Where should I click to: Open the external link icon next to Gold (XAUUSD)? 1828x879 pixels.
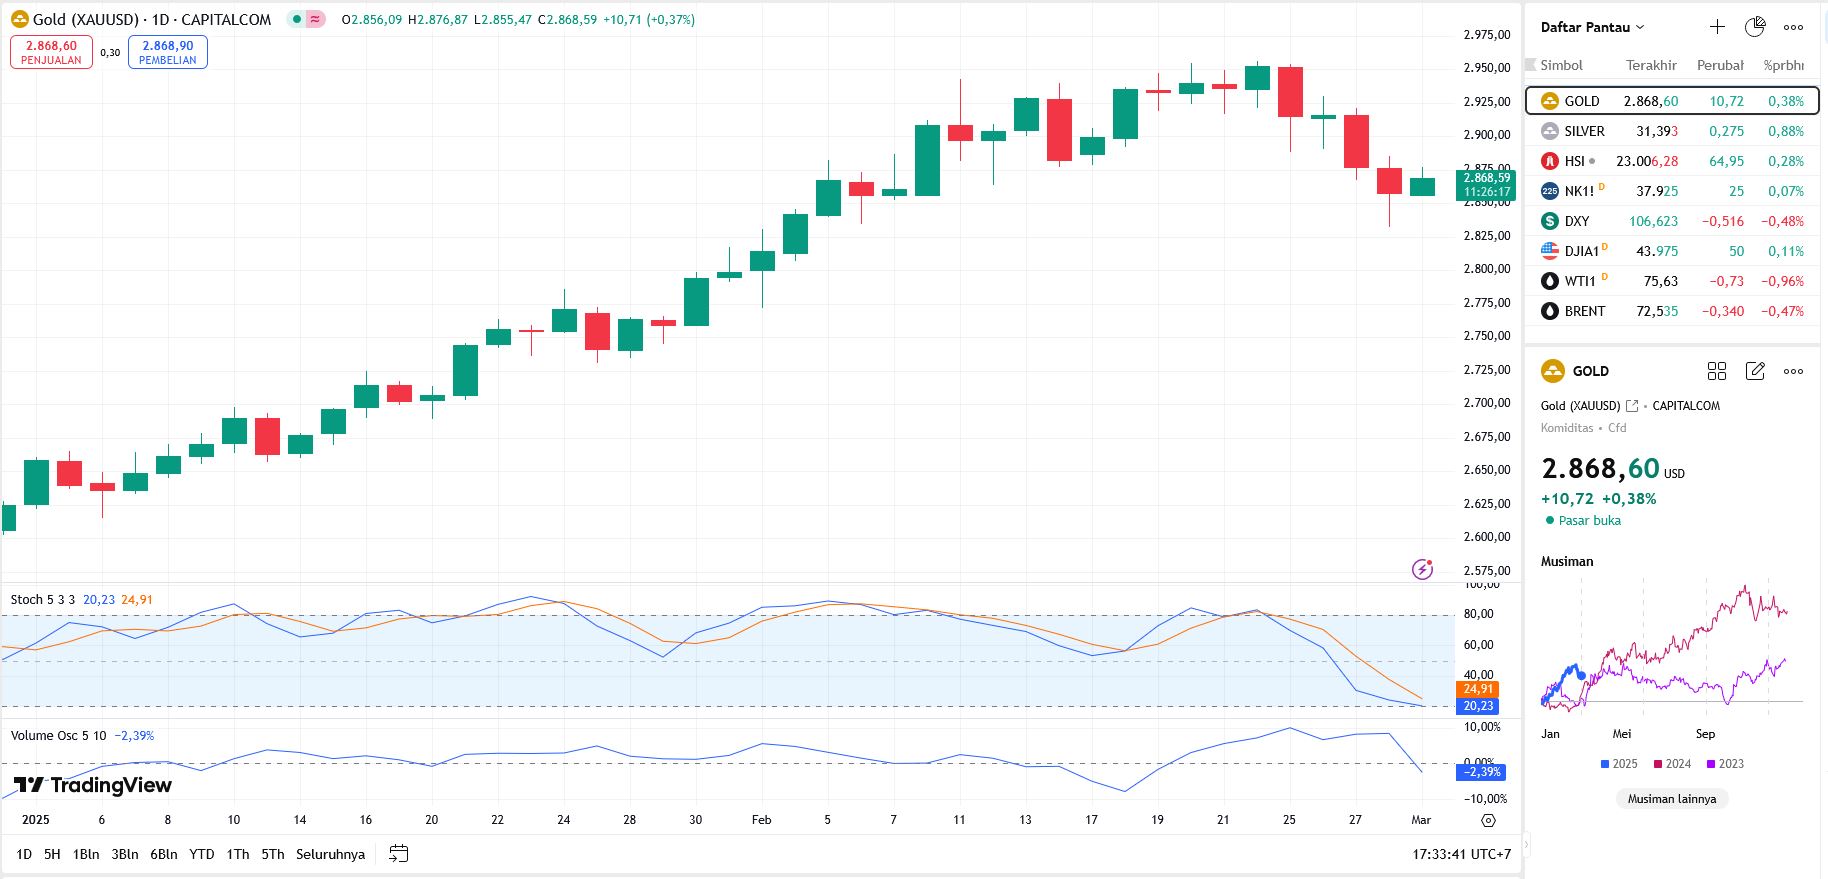[x=1632, y=406]
